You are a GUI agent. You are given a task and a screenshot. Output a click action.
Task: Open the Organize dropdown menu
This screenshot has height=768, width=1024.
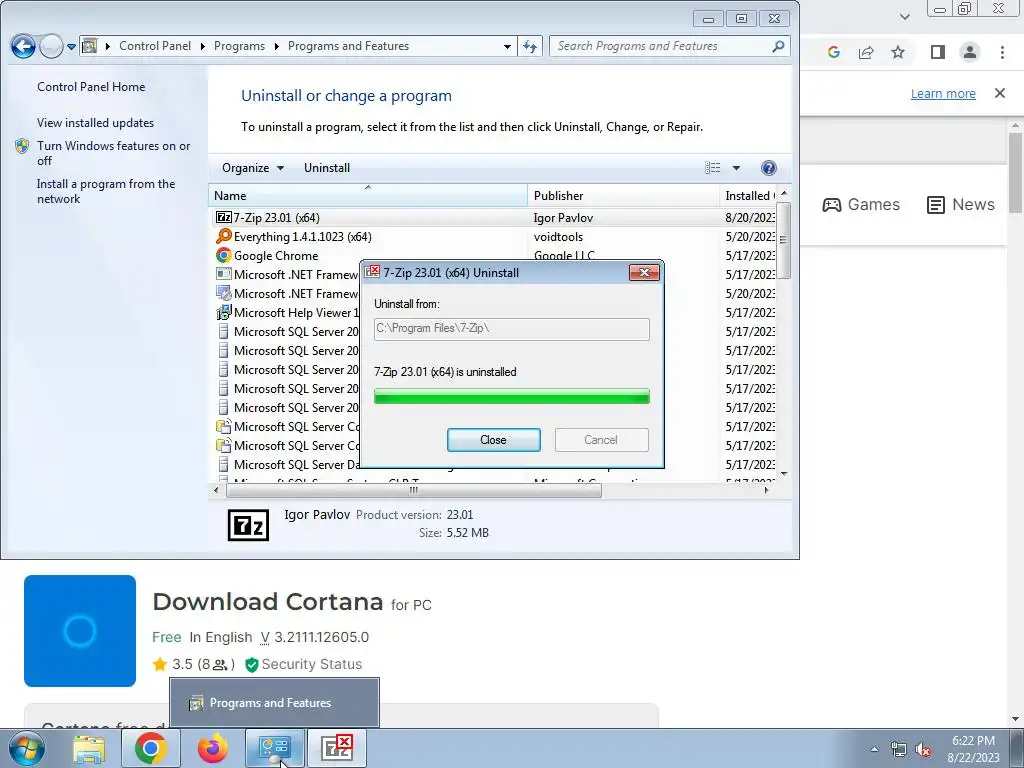click(253, 168)
